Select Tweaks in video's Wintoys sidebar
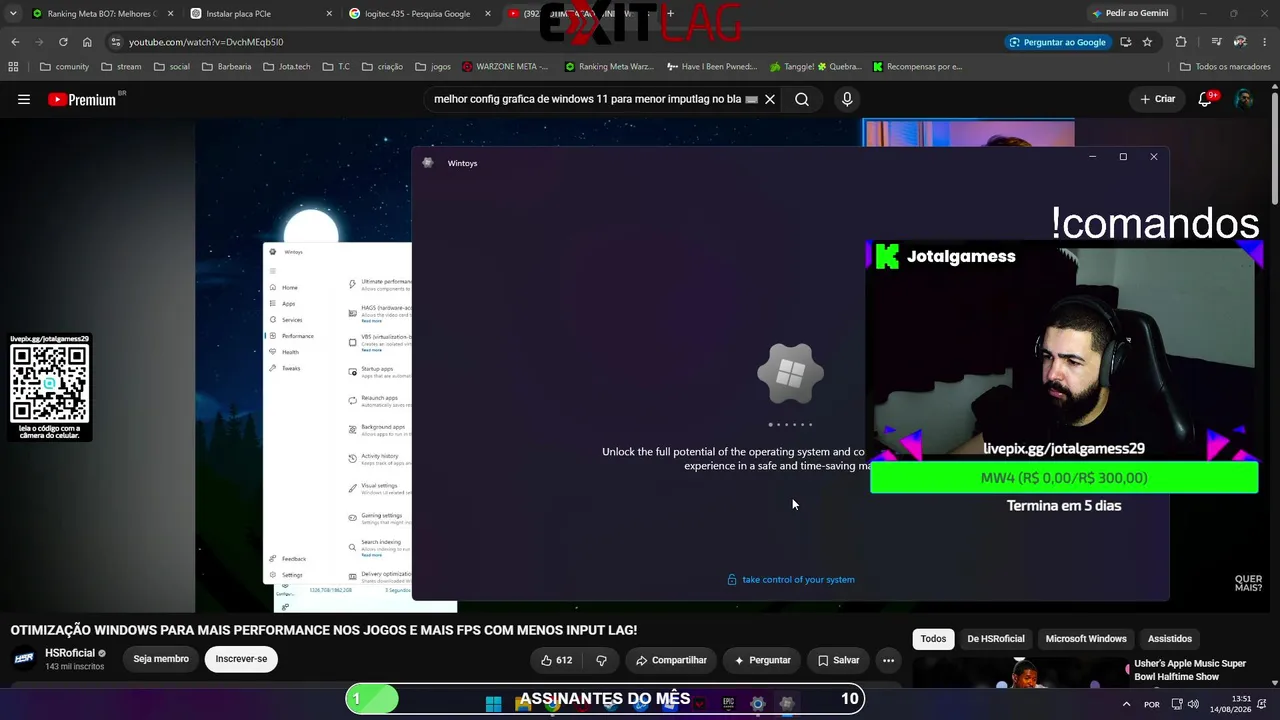 [x=285, y=368]
